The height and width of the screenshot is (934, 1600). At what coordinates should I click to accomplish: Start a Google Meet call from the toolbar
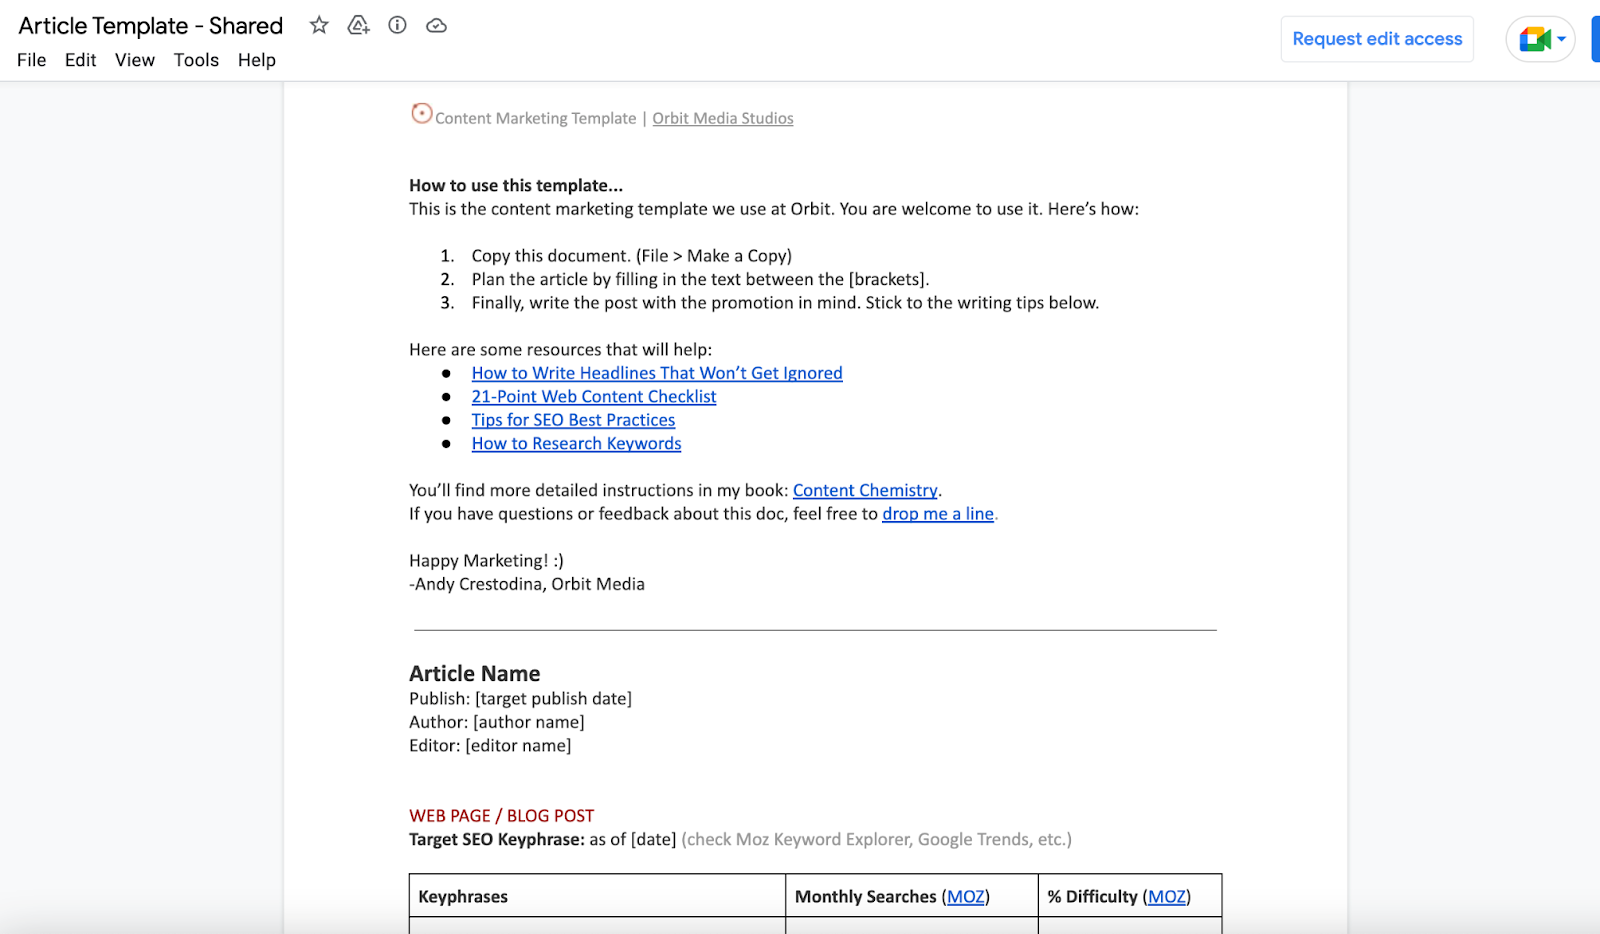tap(1532, 38)
